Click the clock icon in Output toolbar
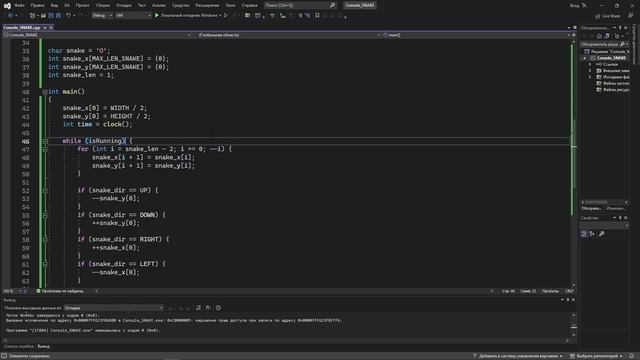The width and height of the screenshot is (640, 360). (x=218, y=308)
